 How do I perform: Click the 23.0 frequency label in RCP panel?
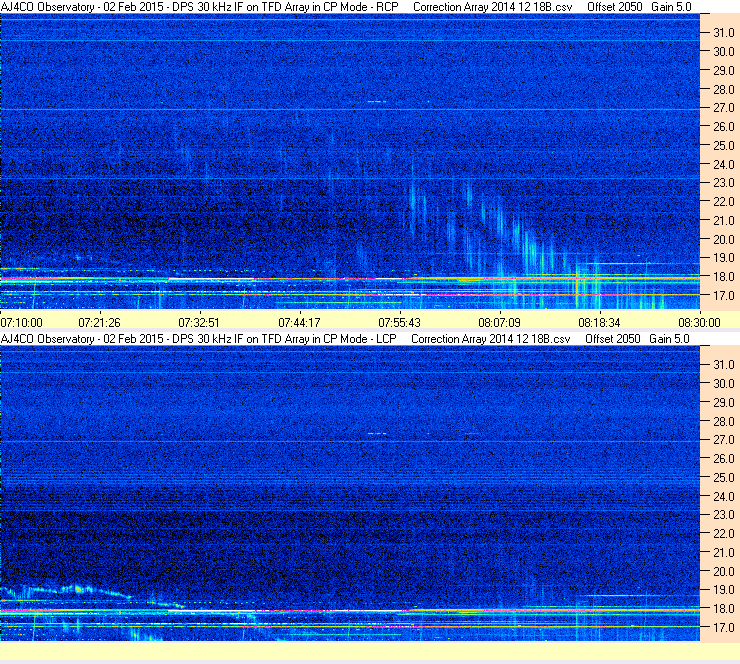723,183
